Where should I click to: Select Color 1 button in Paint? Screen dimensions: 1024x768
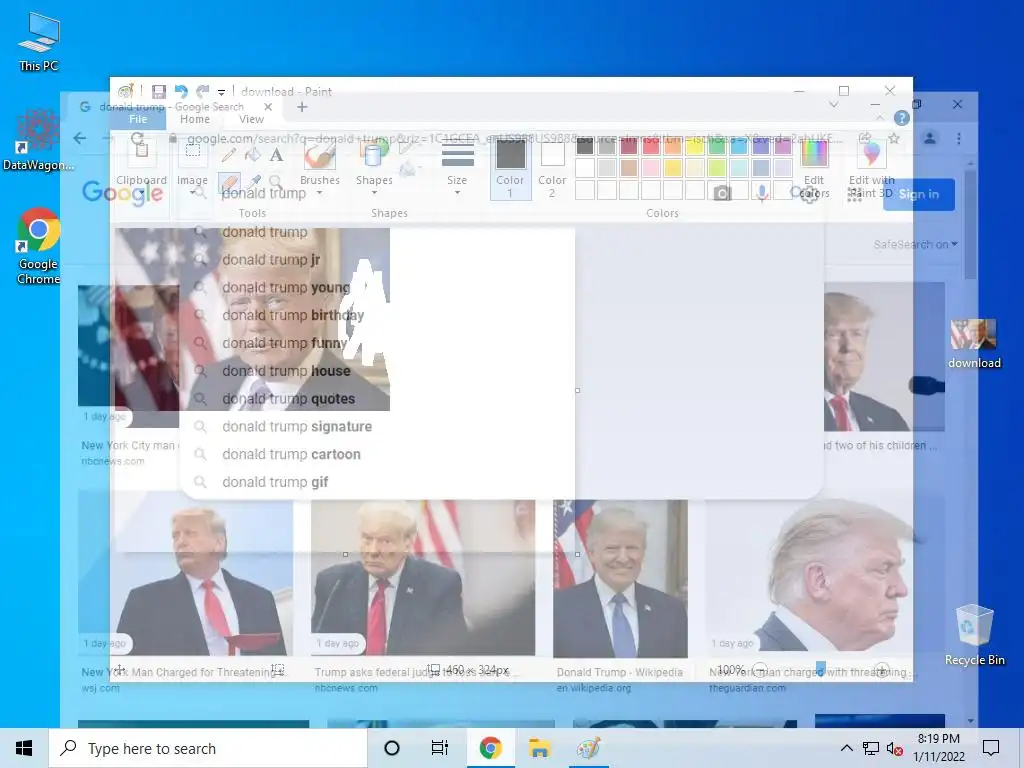coord(510,169)
